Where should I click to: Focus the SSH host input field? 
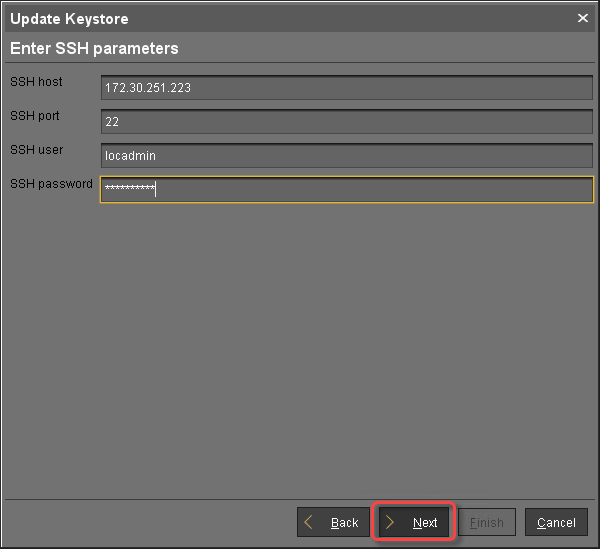point(347,88)
